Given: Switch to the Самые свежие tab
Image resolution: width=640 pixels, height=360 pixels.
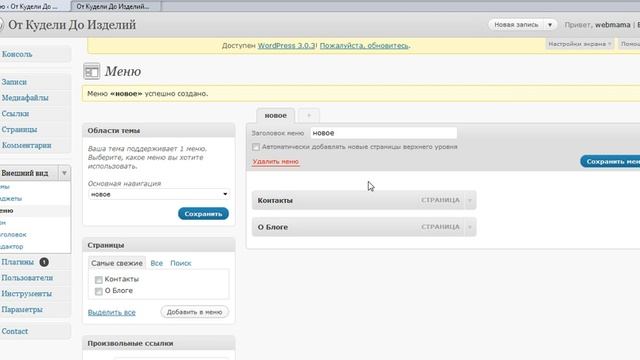Looking at the screenshot, I should 117,263.
